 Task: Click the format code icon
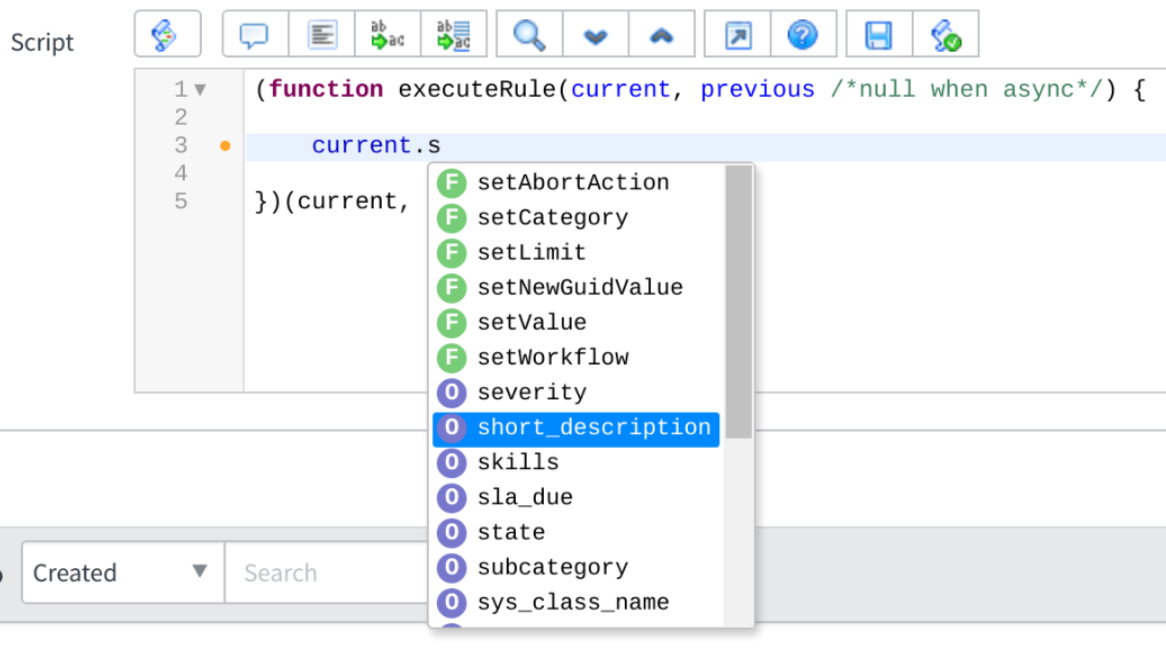coord(321,34)
